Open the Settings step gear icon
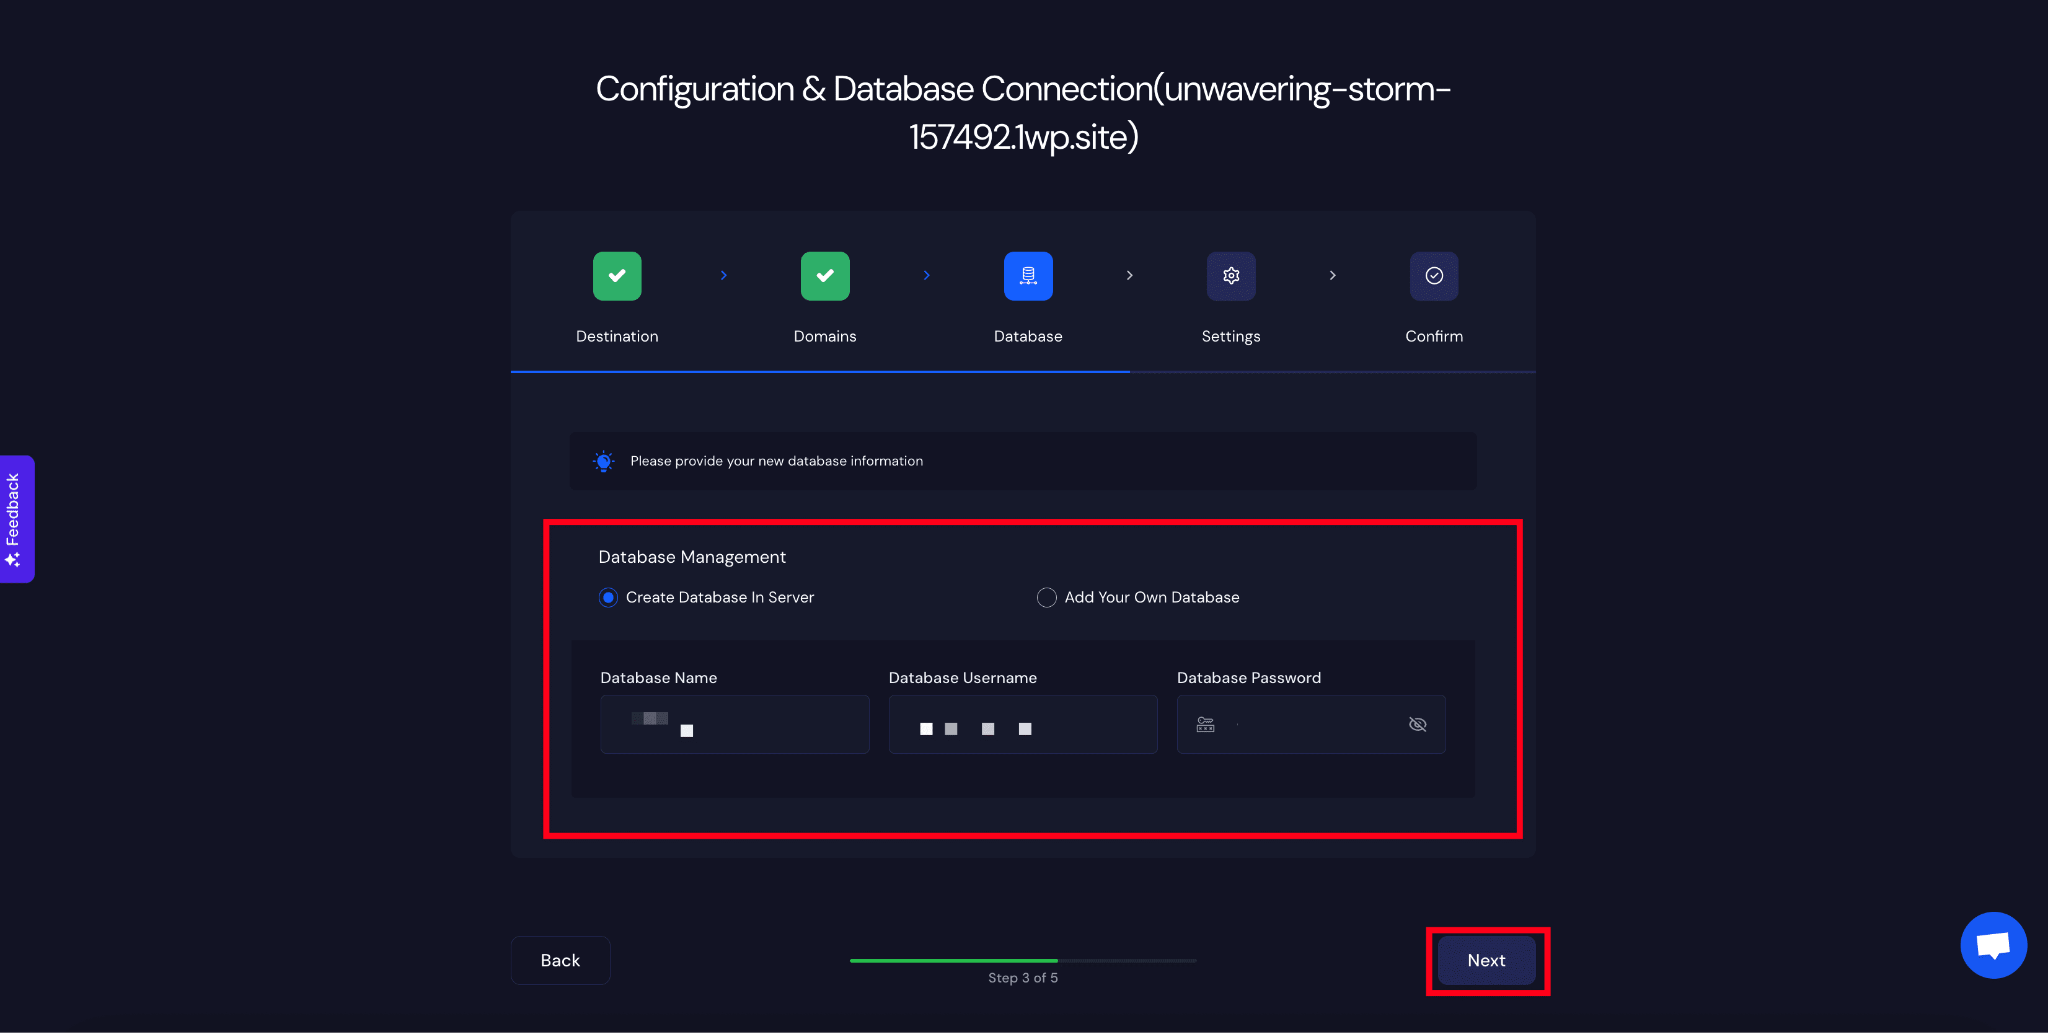 [x=1231, y=276]
